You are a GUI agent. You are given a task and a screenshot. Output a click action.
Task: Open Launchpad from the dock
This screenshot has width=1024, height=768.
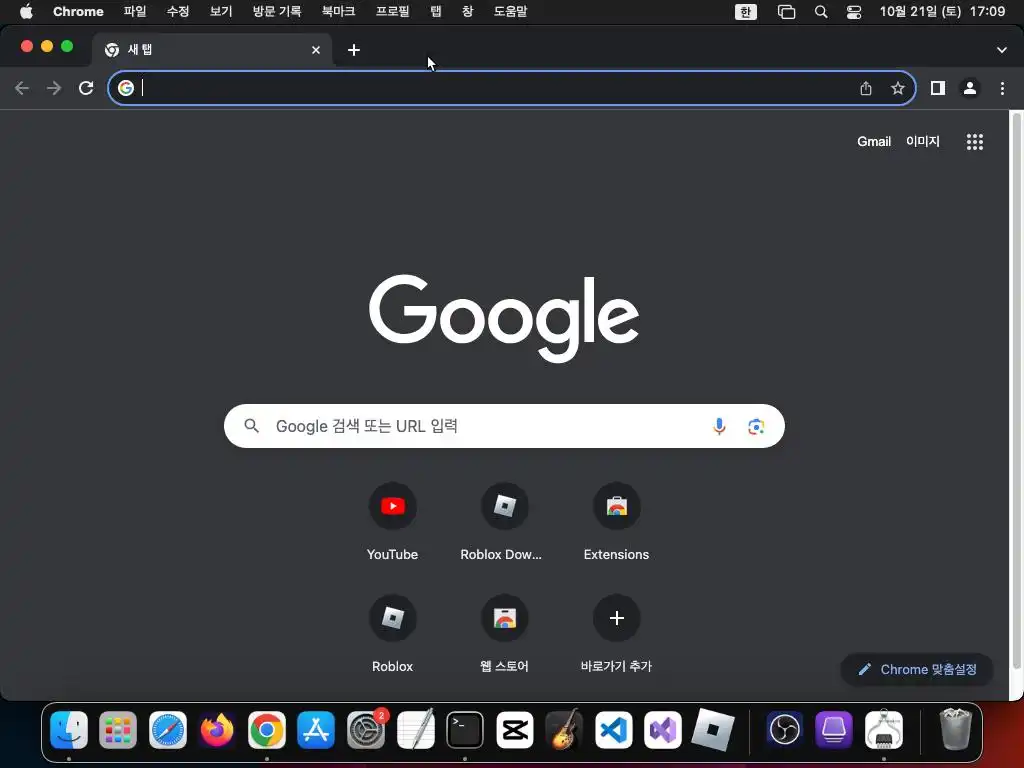[118, 729]
